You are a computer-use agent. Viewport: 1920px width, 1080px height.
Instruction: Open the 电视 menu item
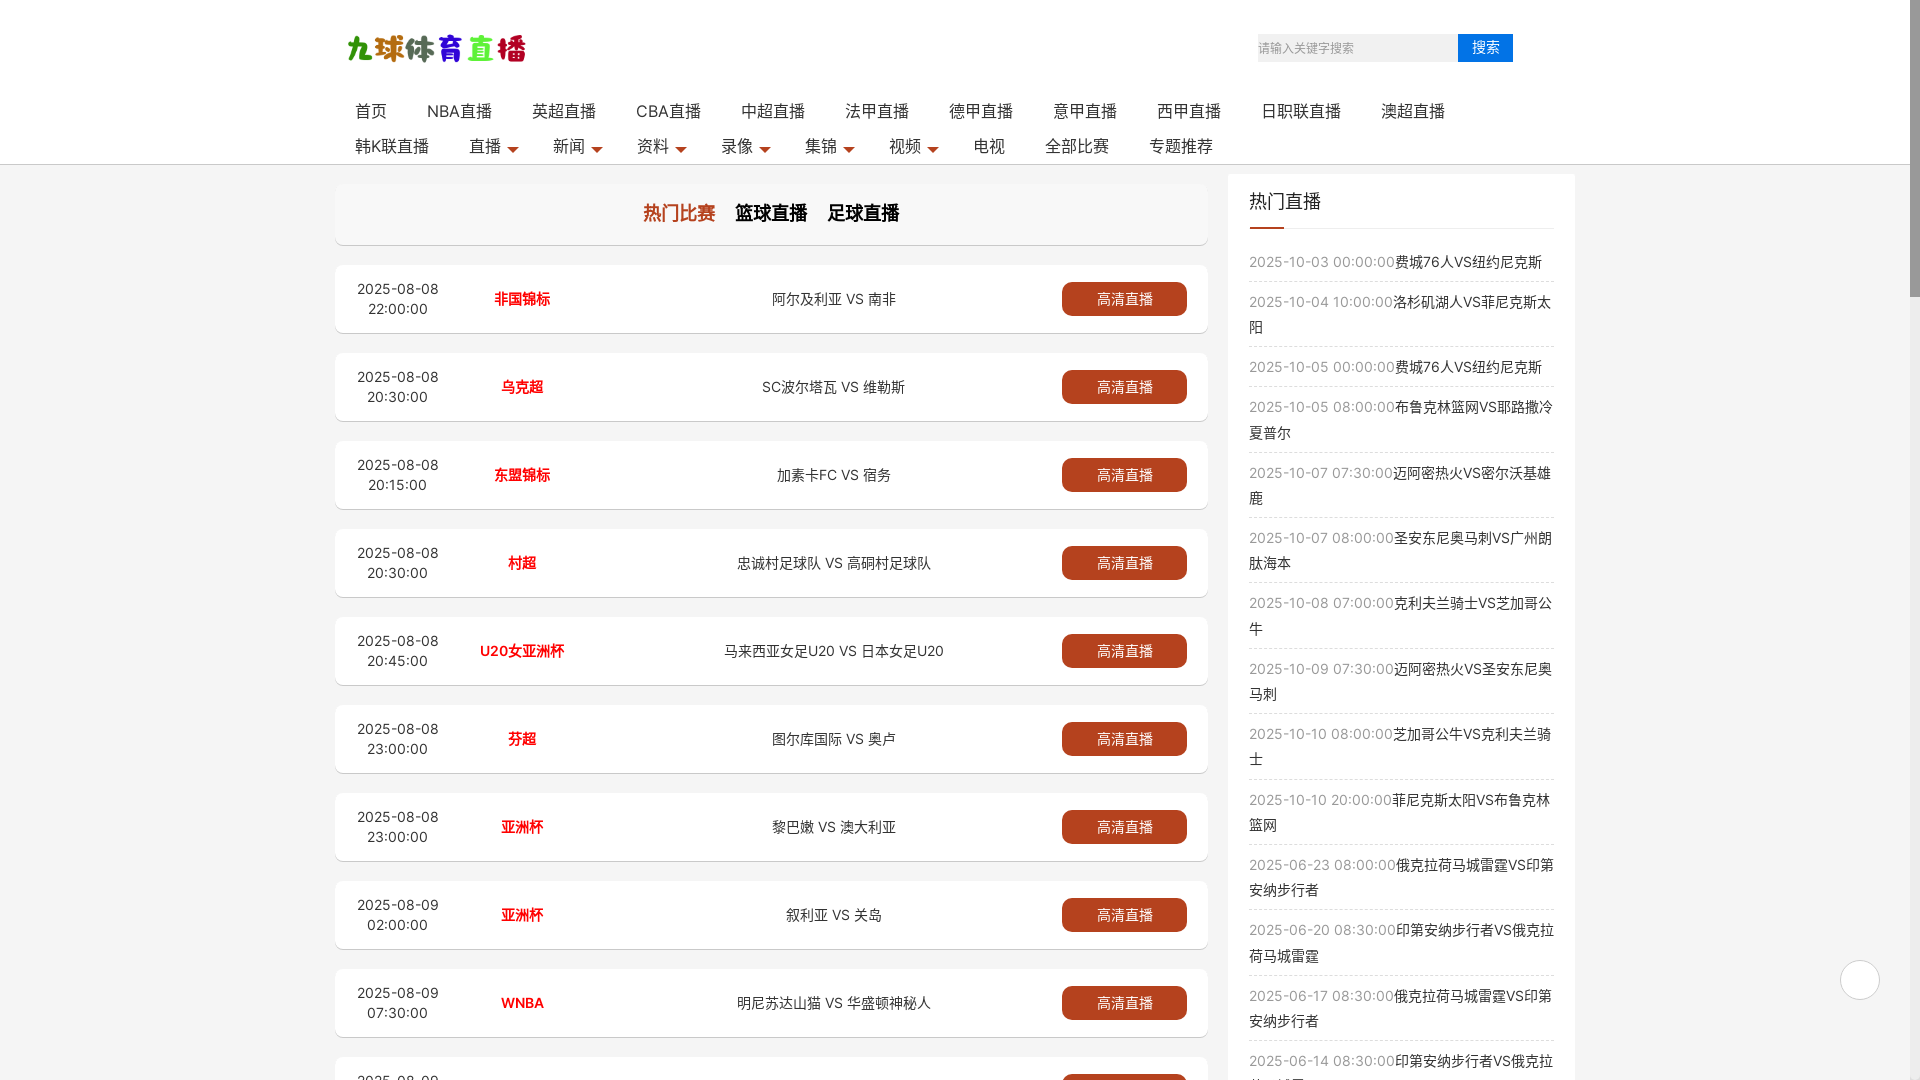[989, 146]
